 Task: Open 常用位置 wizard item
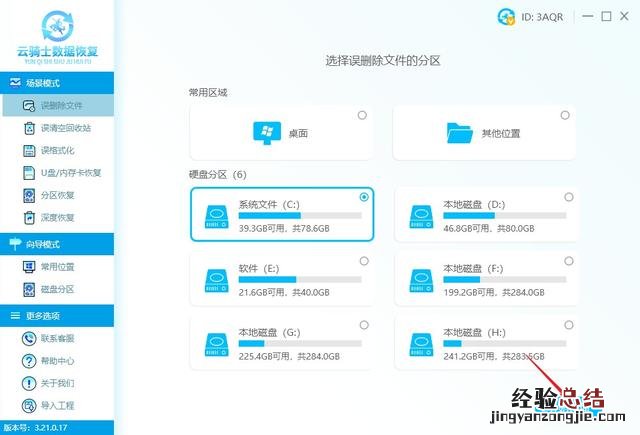(x=58, y=267)
